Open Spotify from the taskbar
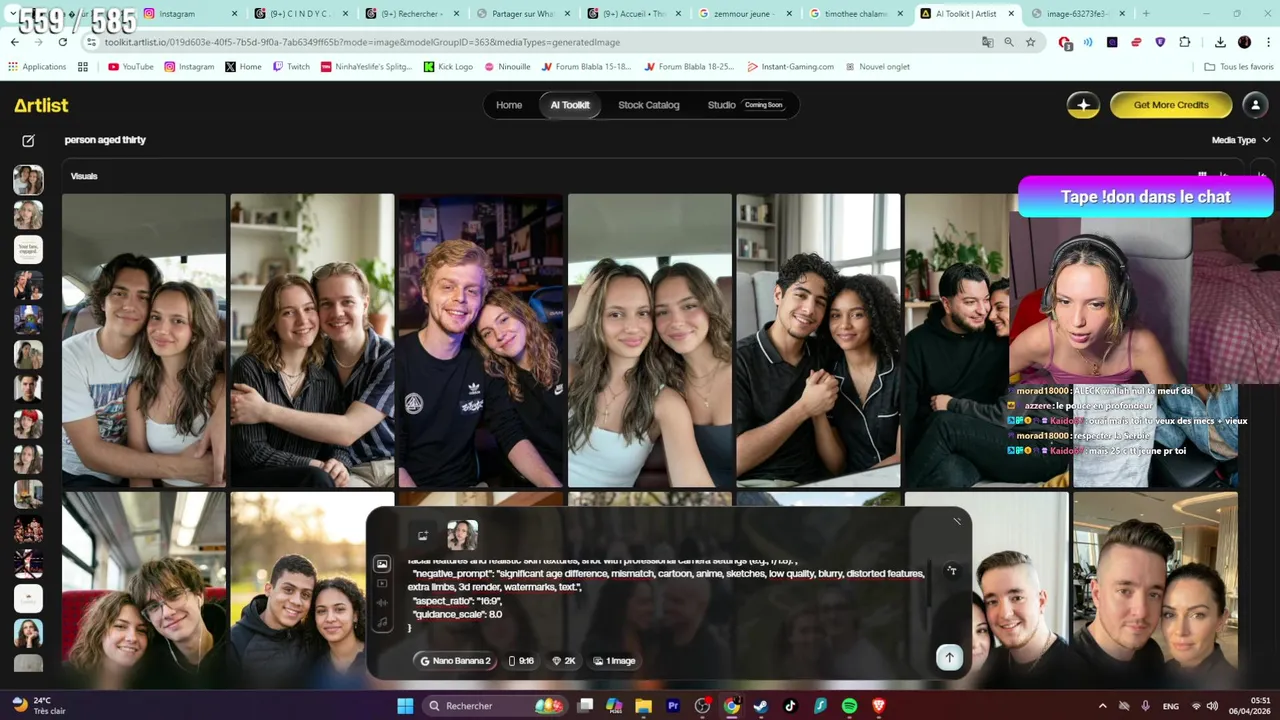The width and height of the screenshot is (1280, 720). point(849,706)
